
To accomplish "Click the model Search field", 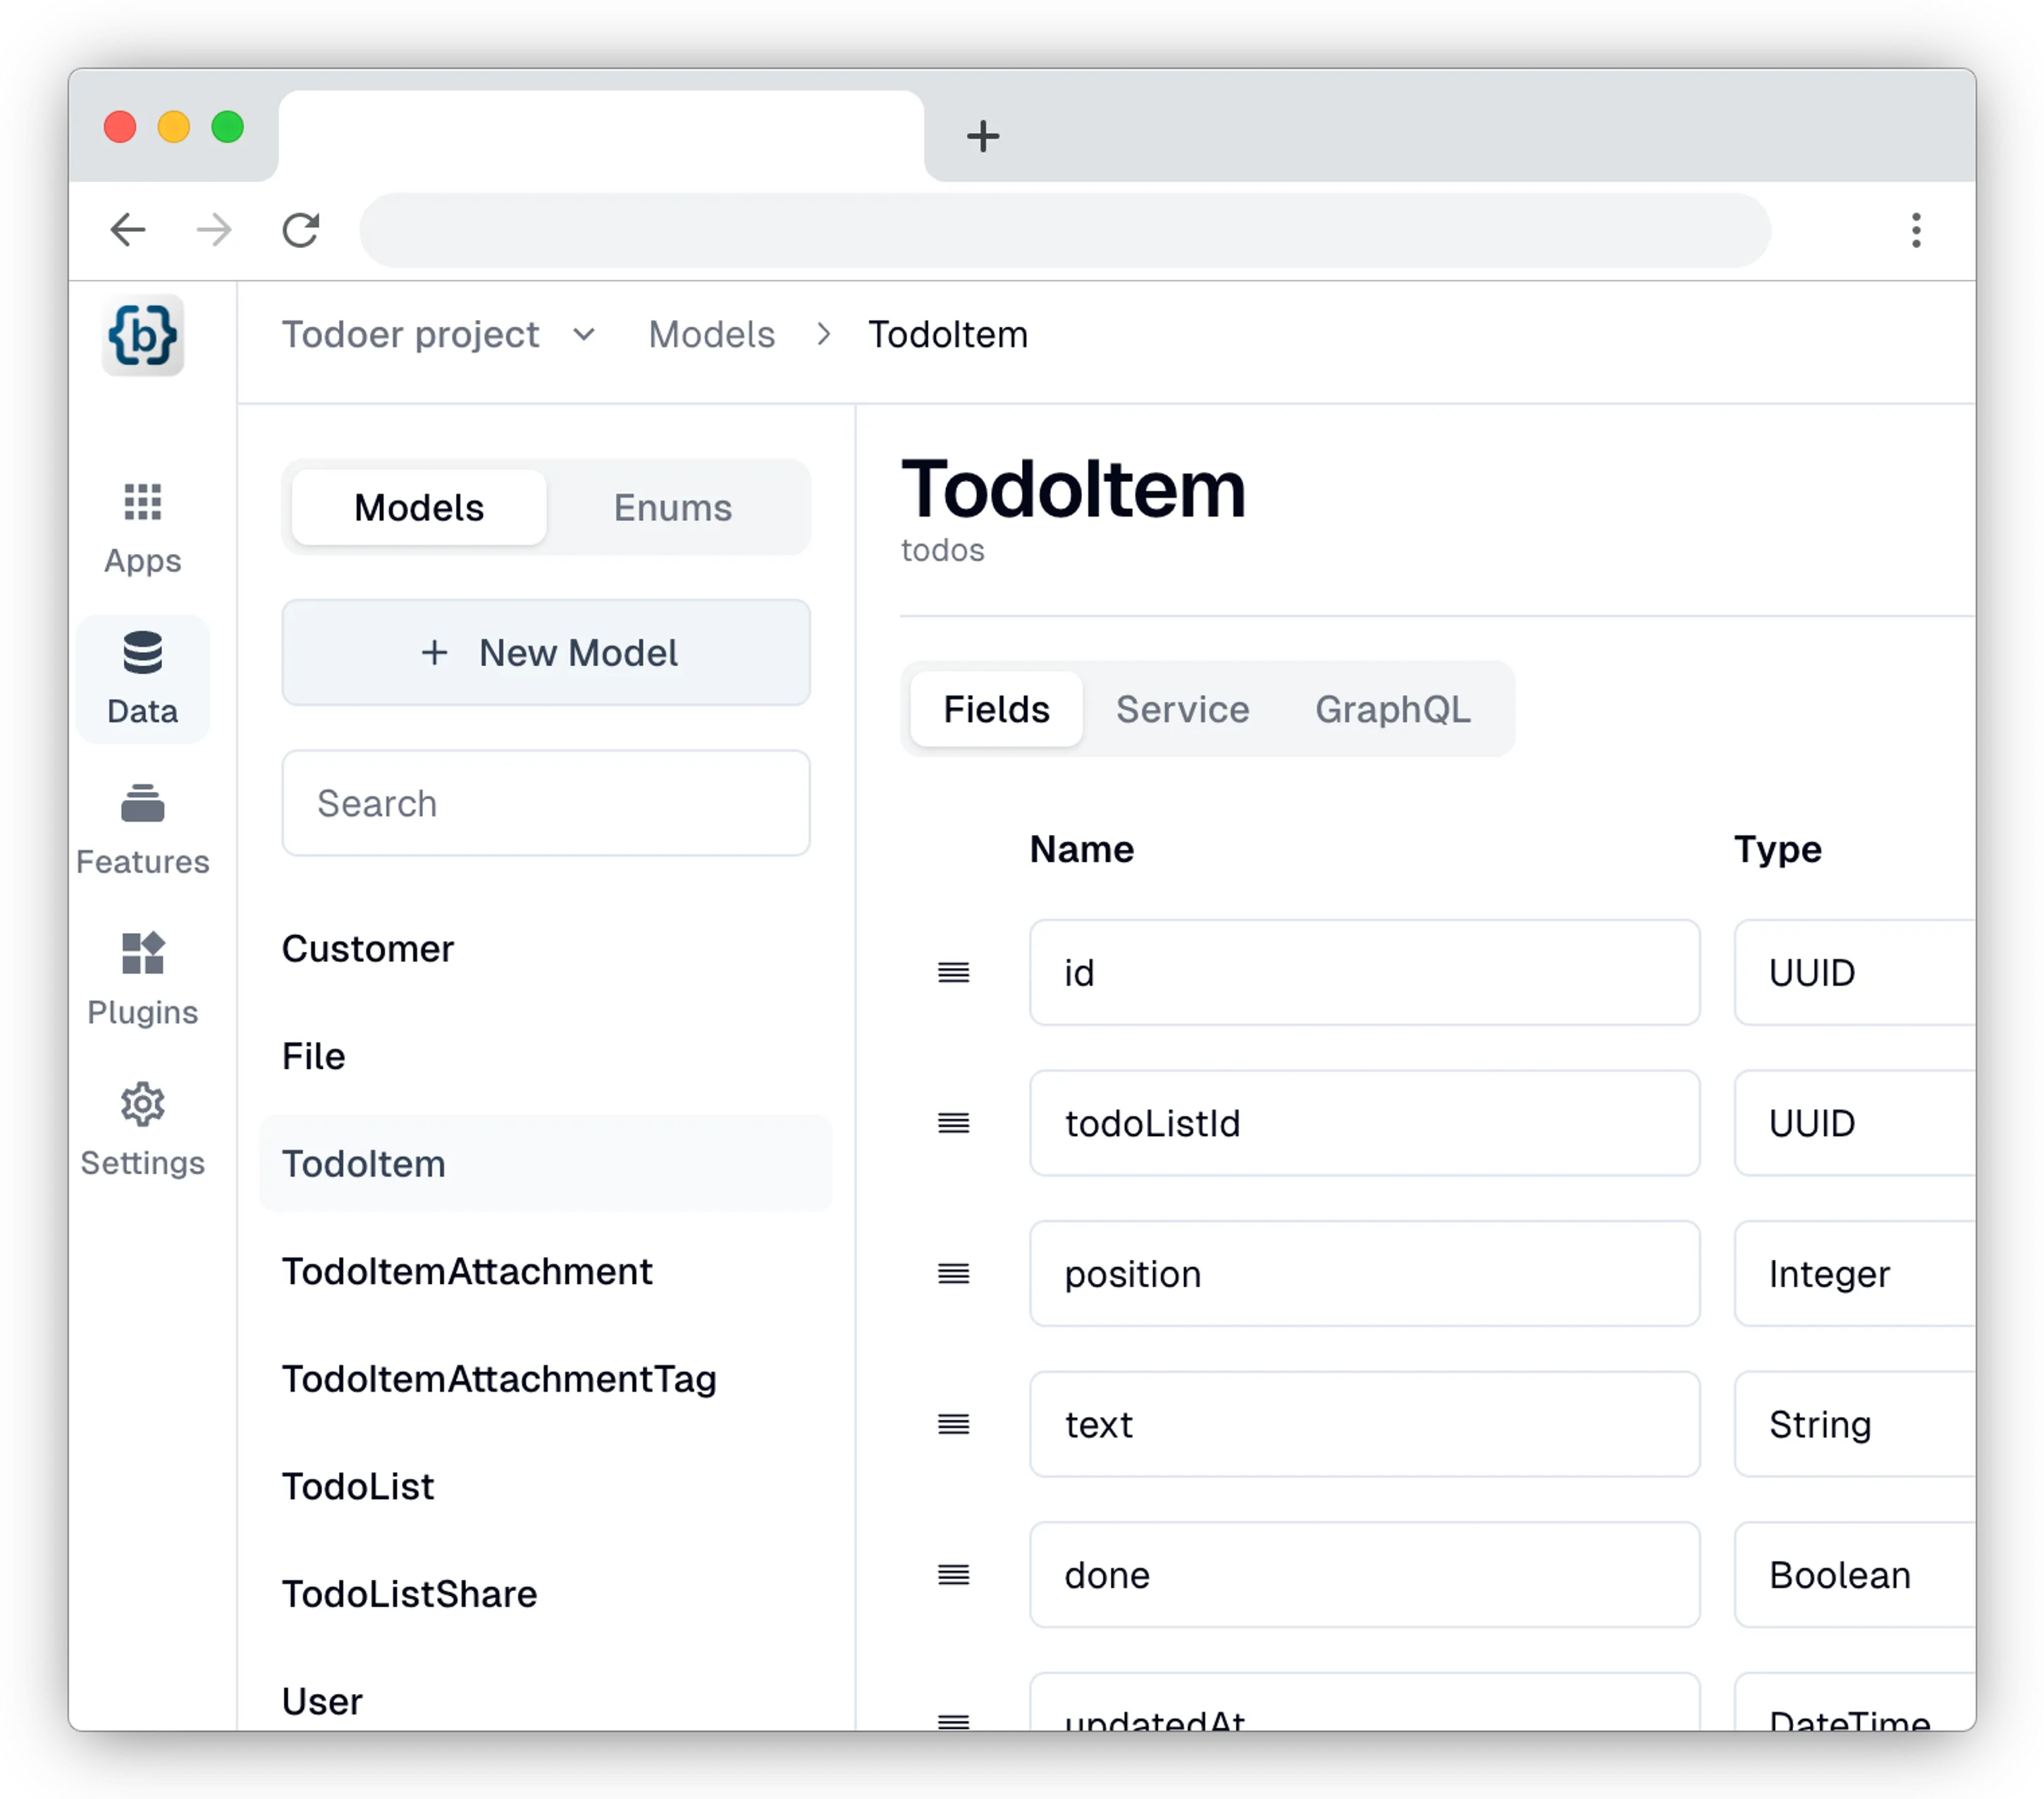I will coord(546,803).
